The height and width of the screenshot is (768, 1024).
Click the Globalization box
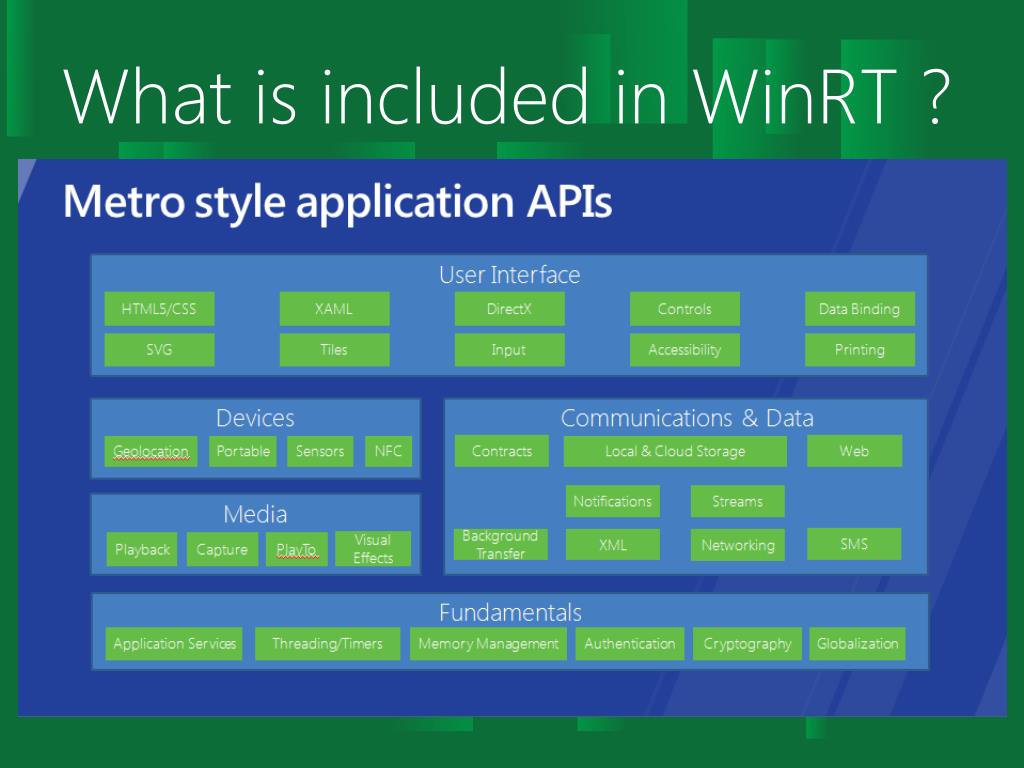point(857,643)
